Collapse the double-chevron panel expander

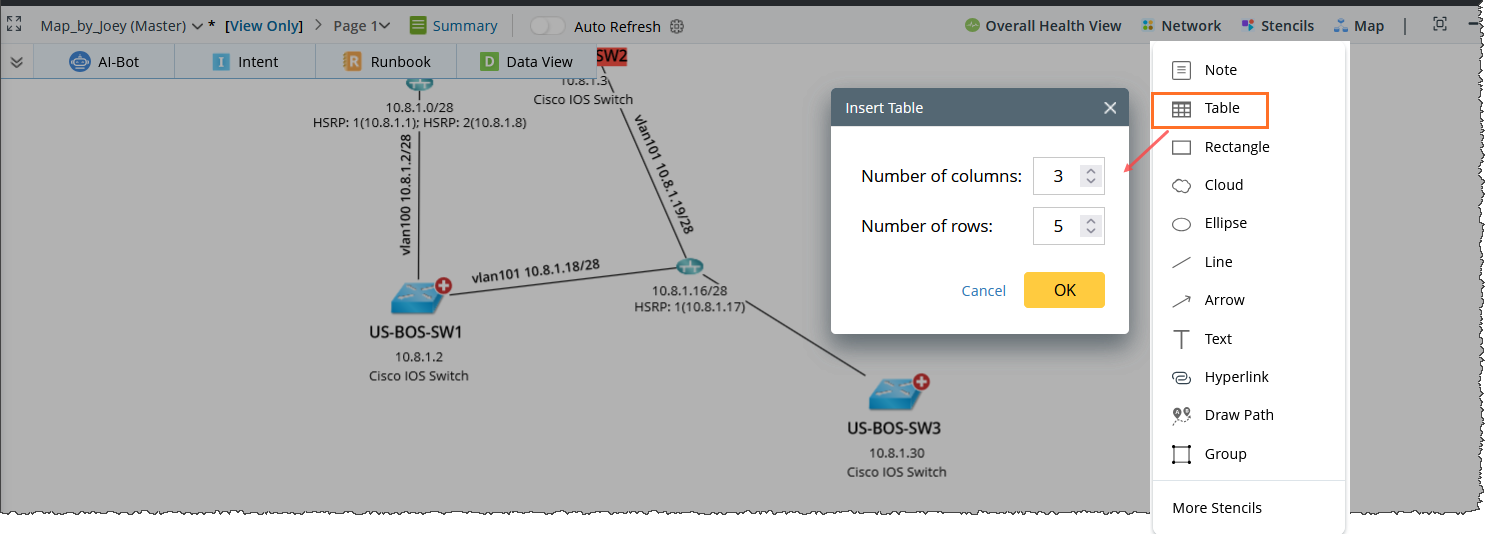point(16,62)
